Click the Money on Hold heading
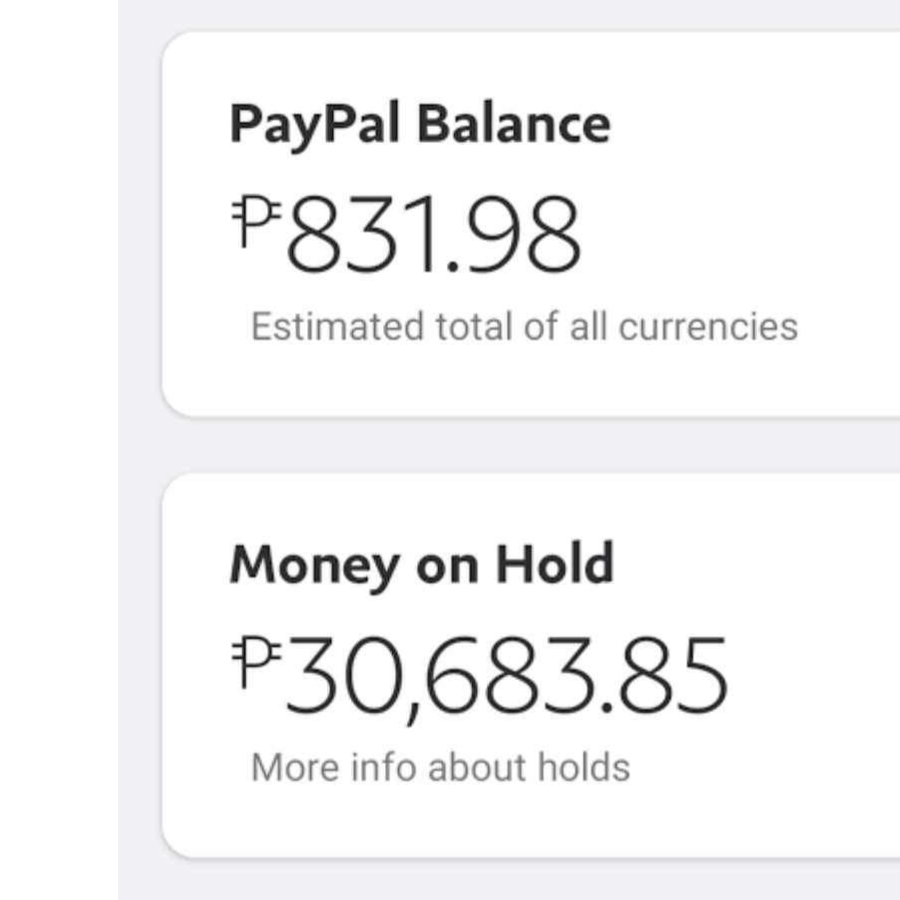This screenshot has width=900, height=900. point(421,565)
